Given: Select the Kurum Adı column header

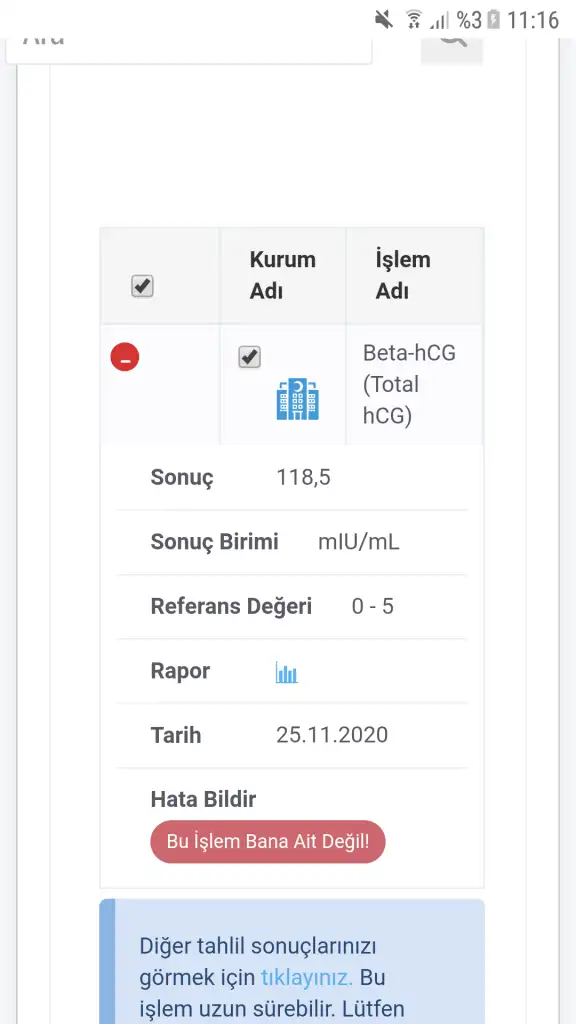Looking at the screenshot, I should 282,275.
